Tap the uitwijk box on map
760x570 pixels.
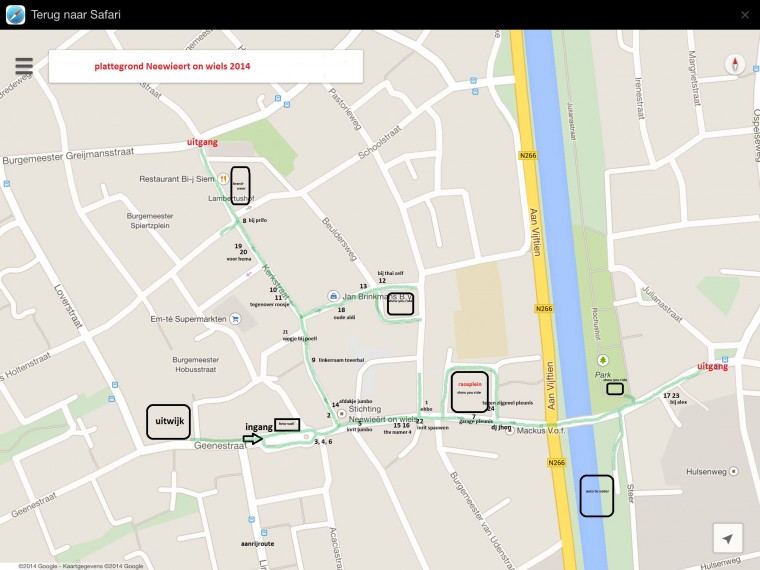(x=167, y=422)
